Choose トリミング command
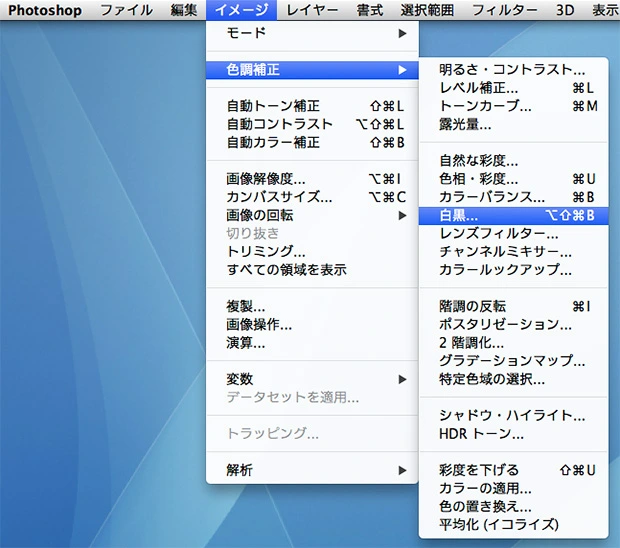 (312, 251)
